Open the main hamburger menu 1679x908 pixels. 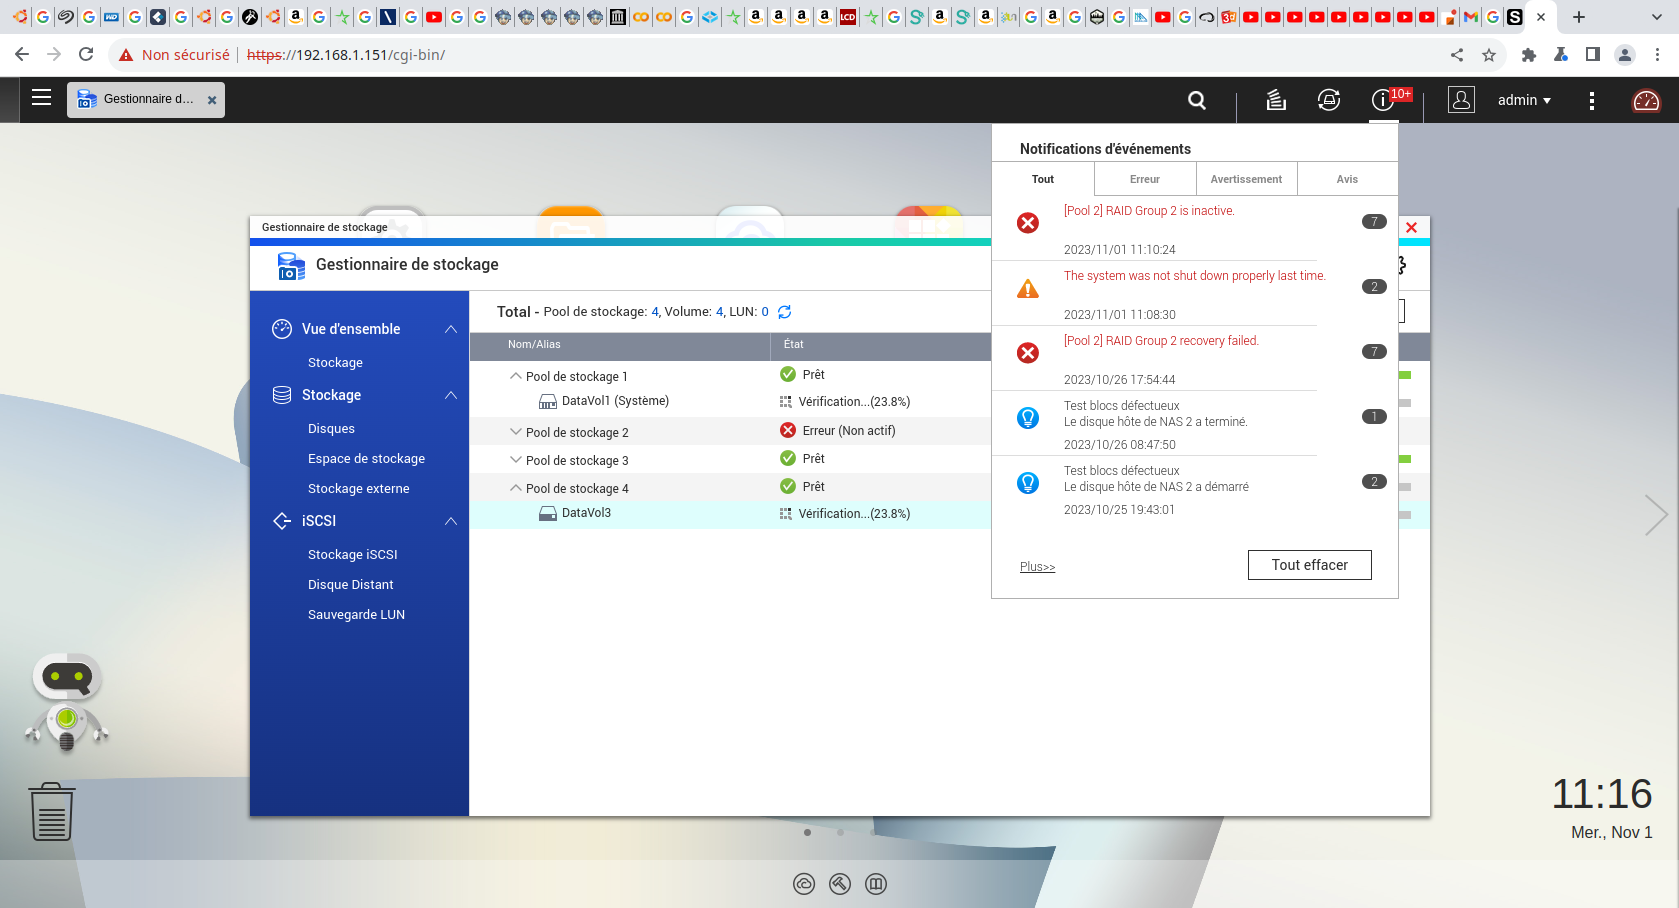pyautogui.click(x=41, y=98)
